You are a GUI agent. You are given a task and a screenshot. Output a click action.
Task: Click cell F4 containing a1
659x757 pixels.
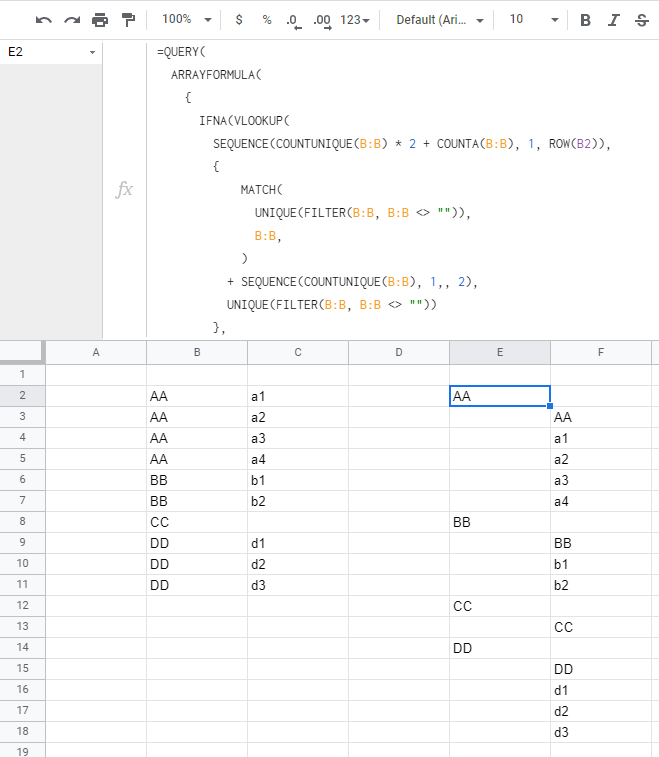pos(601,438)
